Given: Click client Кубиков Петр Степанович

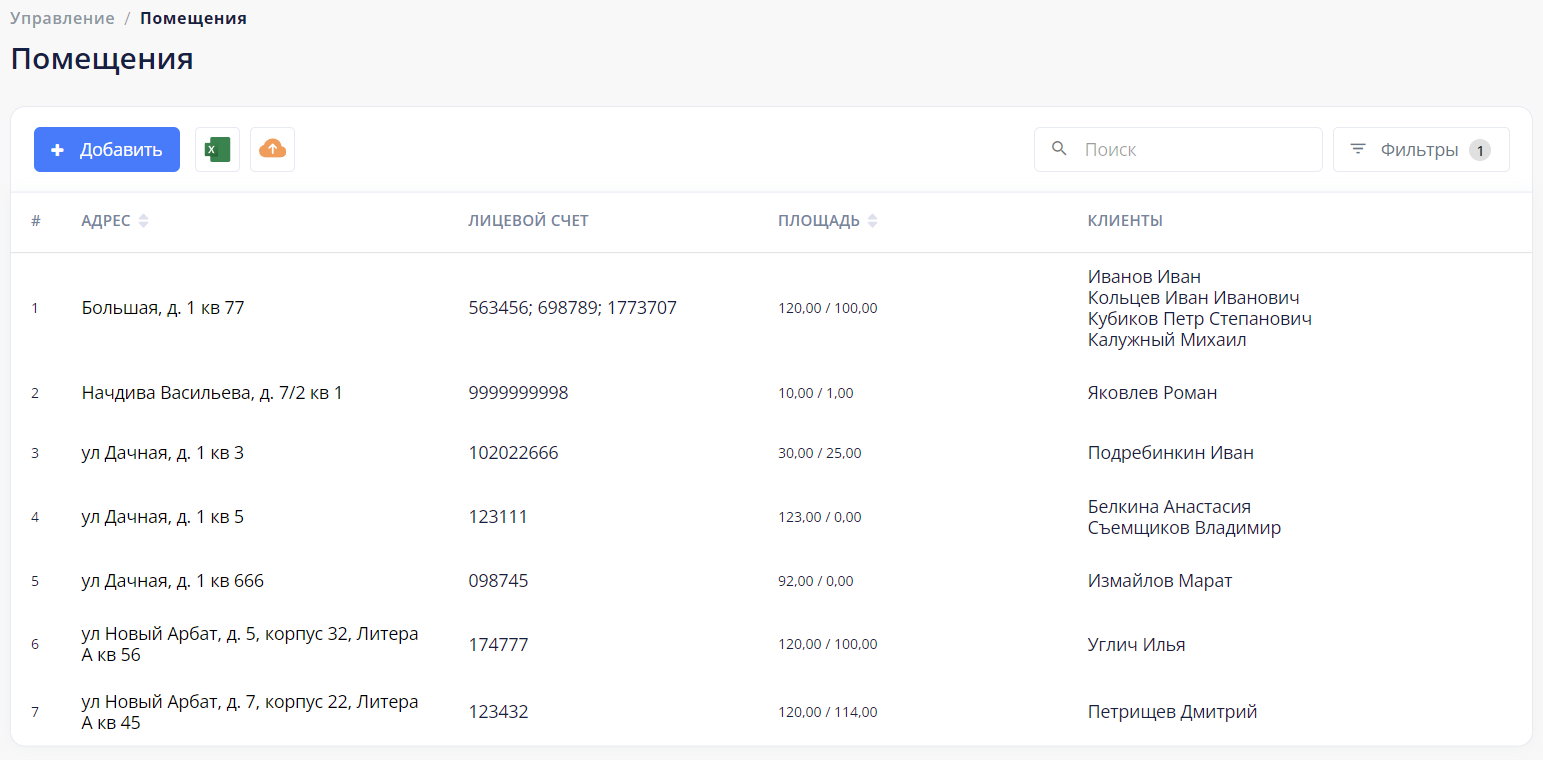Looking at the screenshot, I should [x=1200, y=319].
